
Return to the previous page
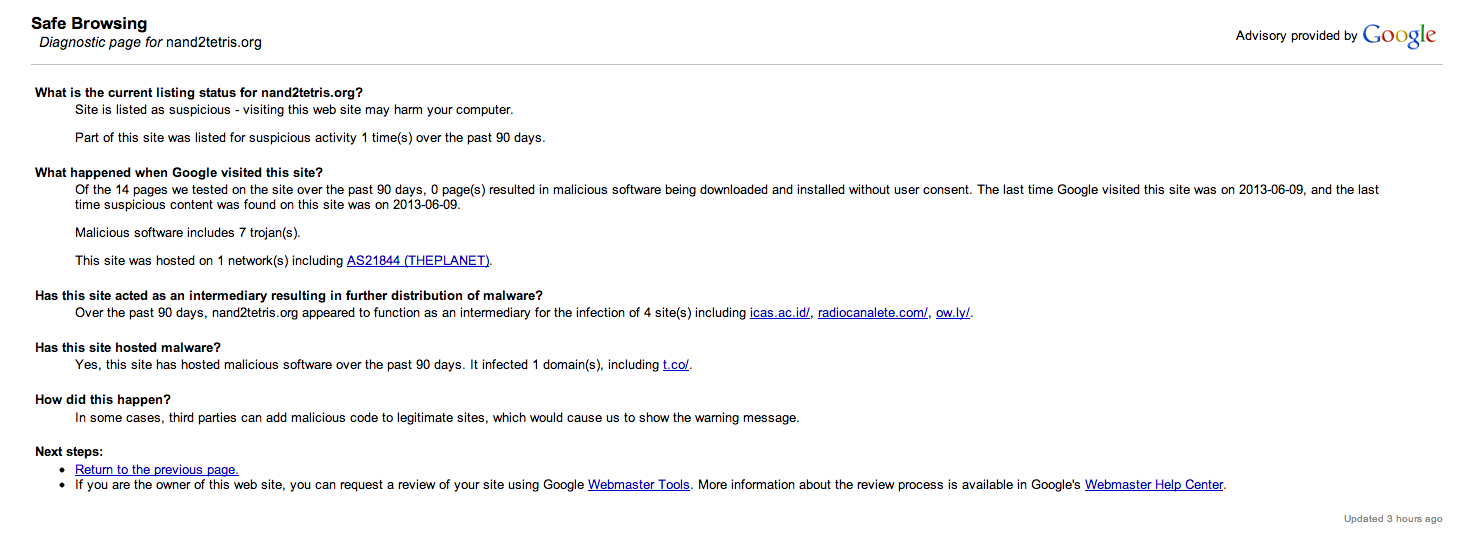point(157,470)
